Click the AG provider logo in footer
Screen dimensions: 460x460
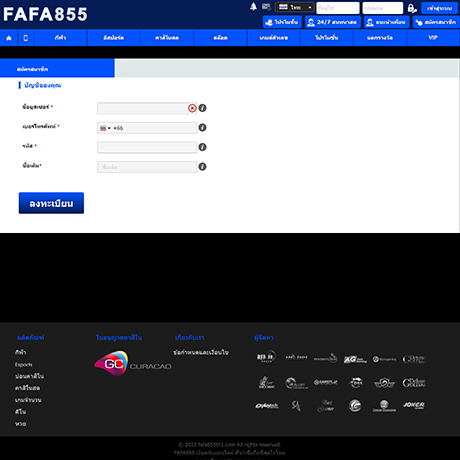pos(355,359)
